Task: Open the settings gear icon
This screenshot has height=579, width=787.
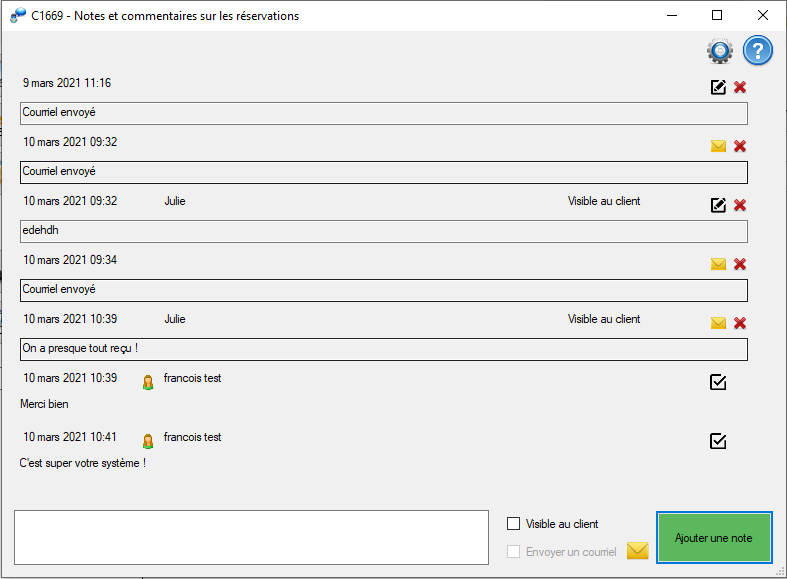Action: [x=720, y=51]
